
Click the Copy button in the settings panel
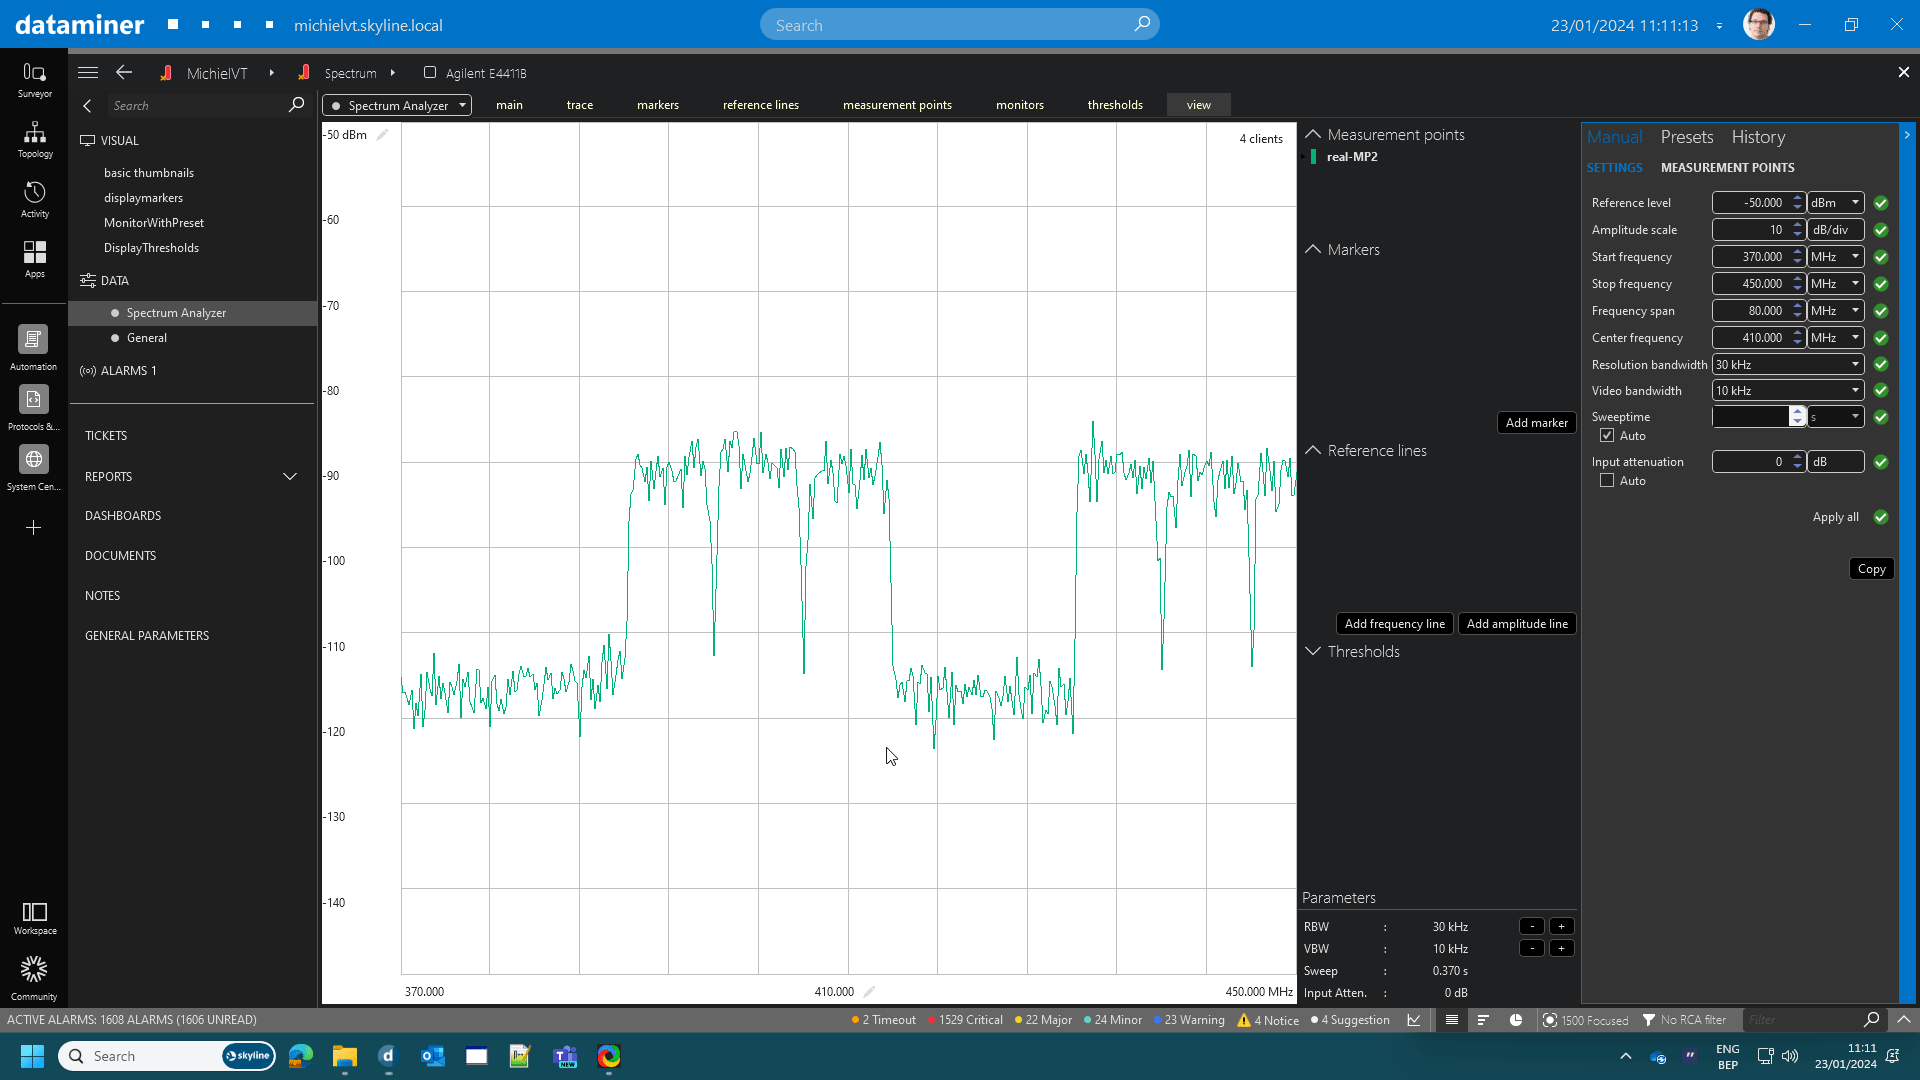tap(1871, 568)
